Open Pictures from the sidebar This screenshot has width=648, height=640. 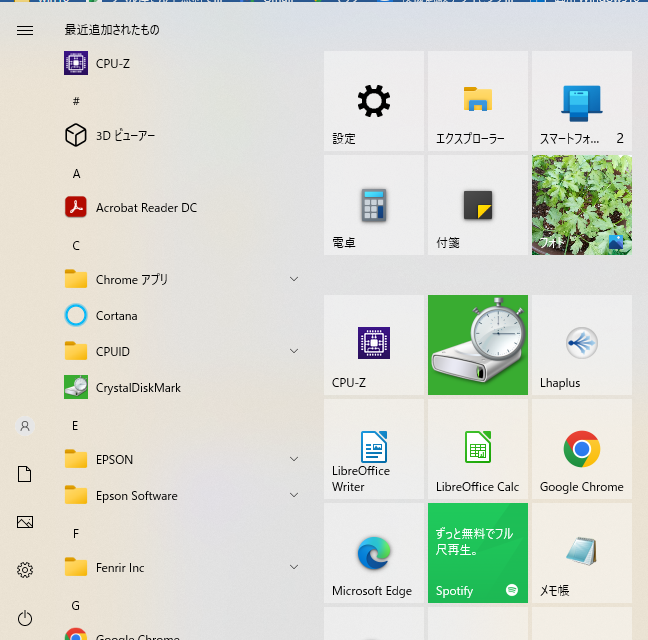[25, 522]
